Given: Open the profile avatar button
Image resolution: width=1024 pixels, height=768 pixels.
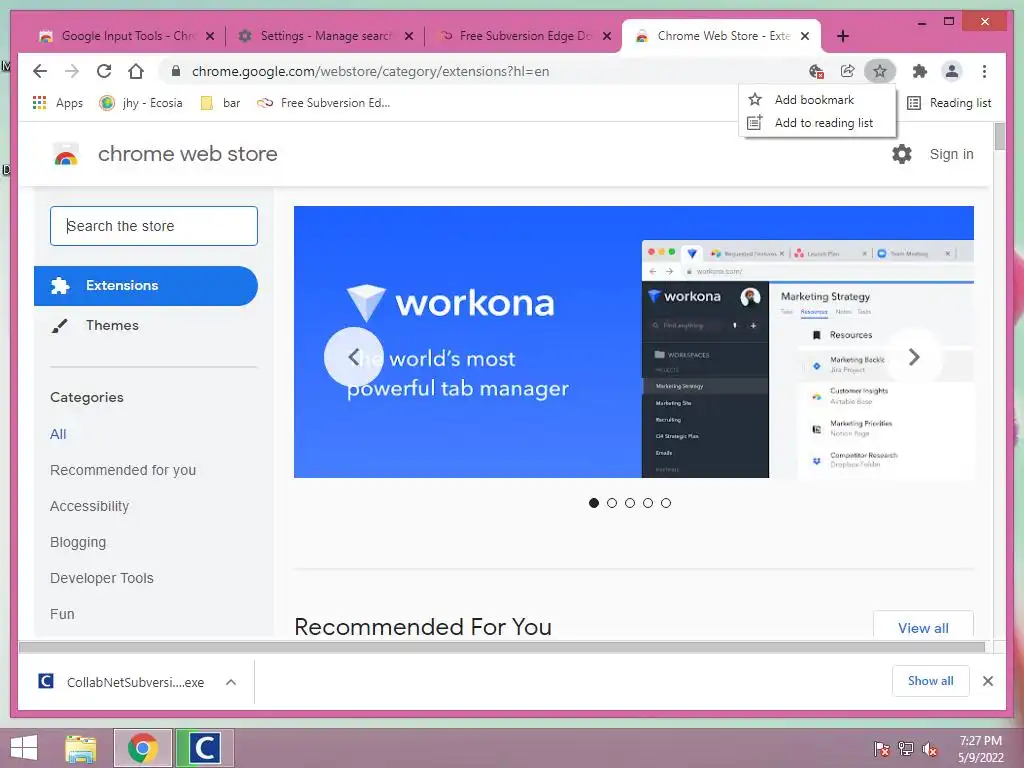Looking at the screenshot, I should [x=952, y=71].
